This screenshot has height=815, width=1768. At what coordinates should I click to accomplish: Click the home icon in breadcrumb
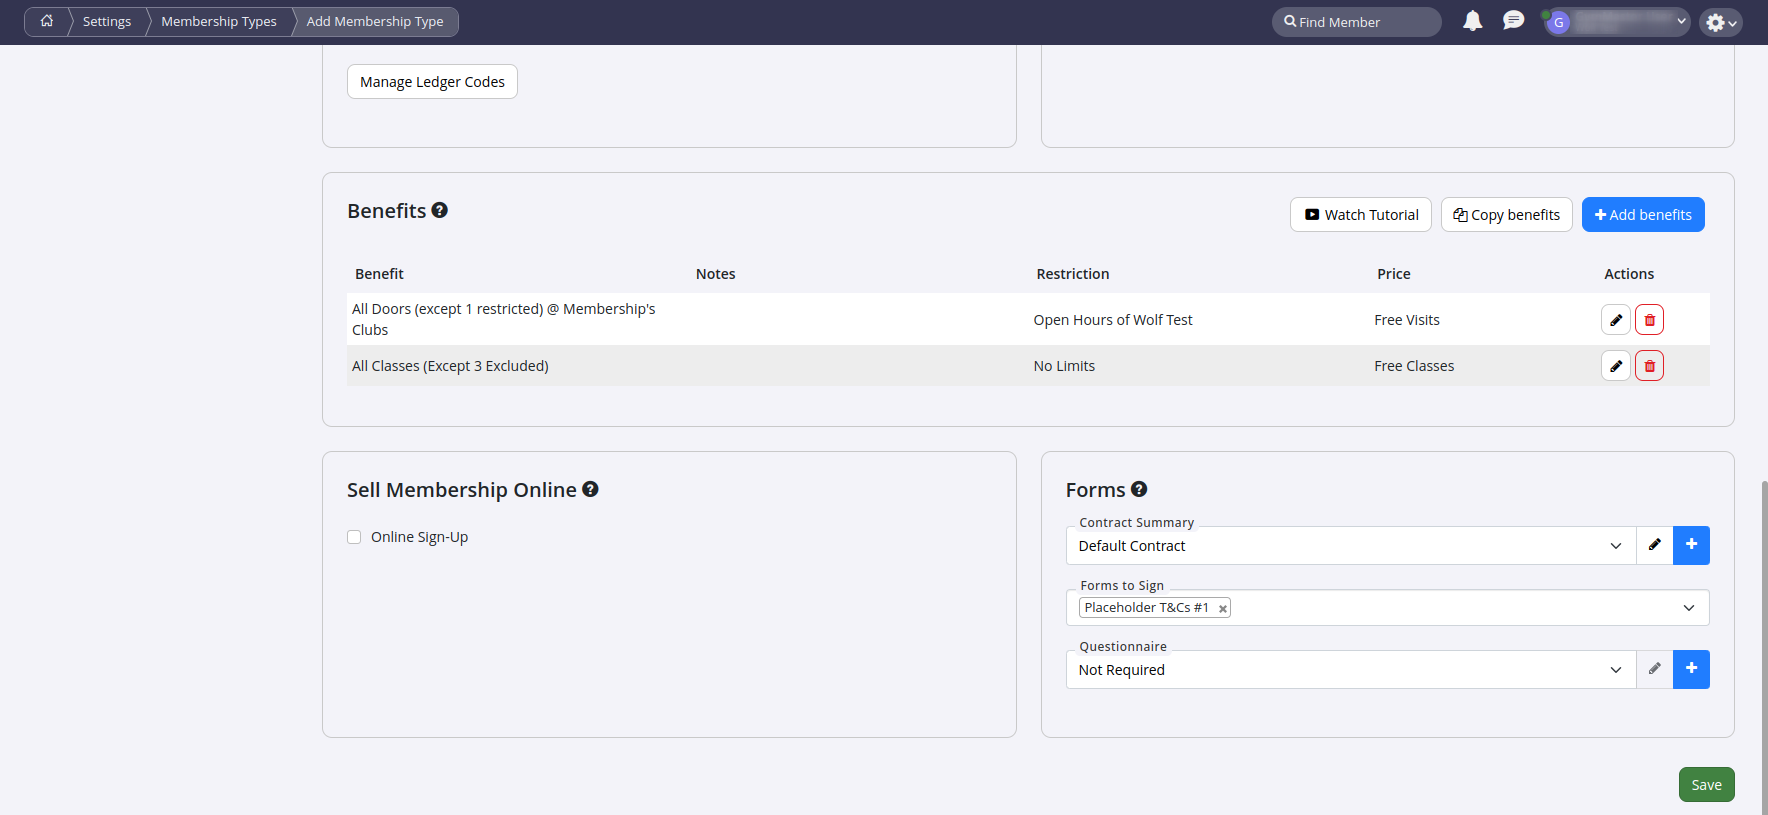pos(46,21)
